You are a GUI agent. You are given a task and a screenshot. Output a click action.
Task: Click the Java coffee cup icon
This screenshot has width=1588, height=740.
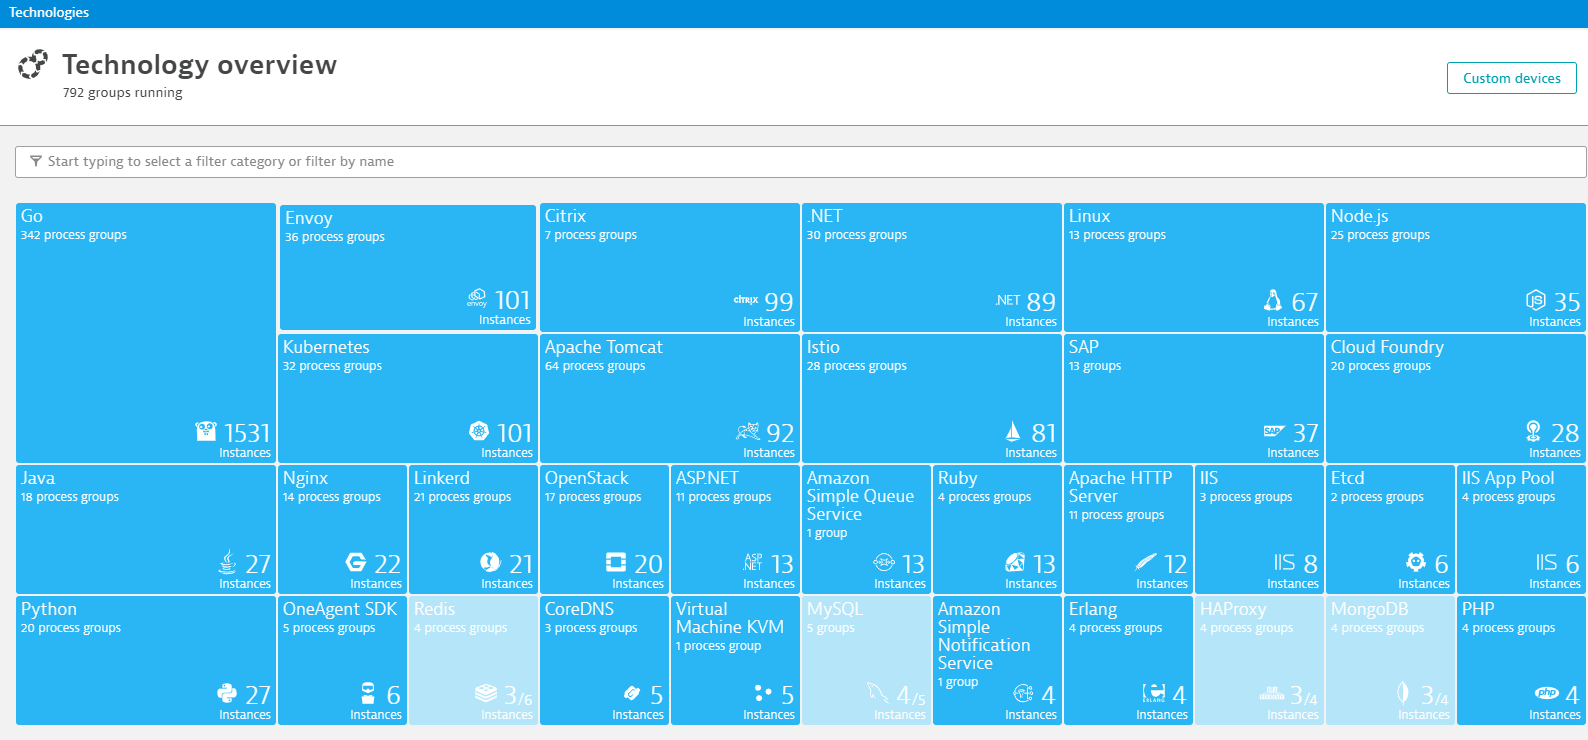coord(228,562)
